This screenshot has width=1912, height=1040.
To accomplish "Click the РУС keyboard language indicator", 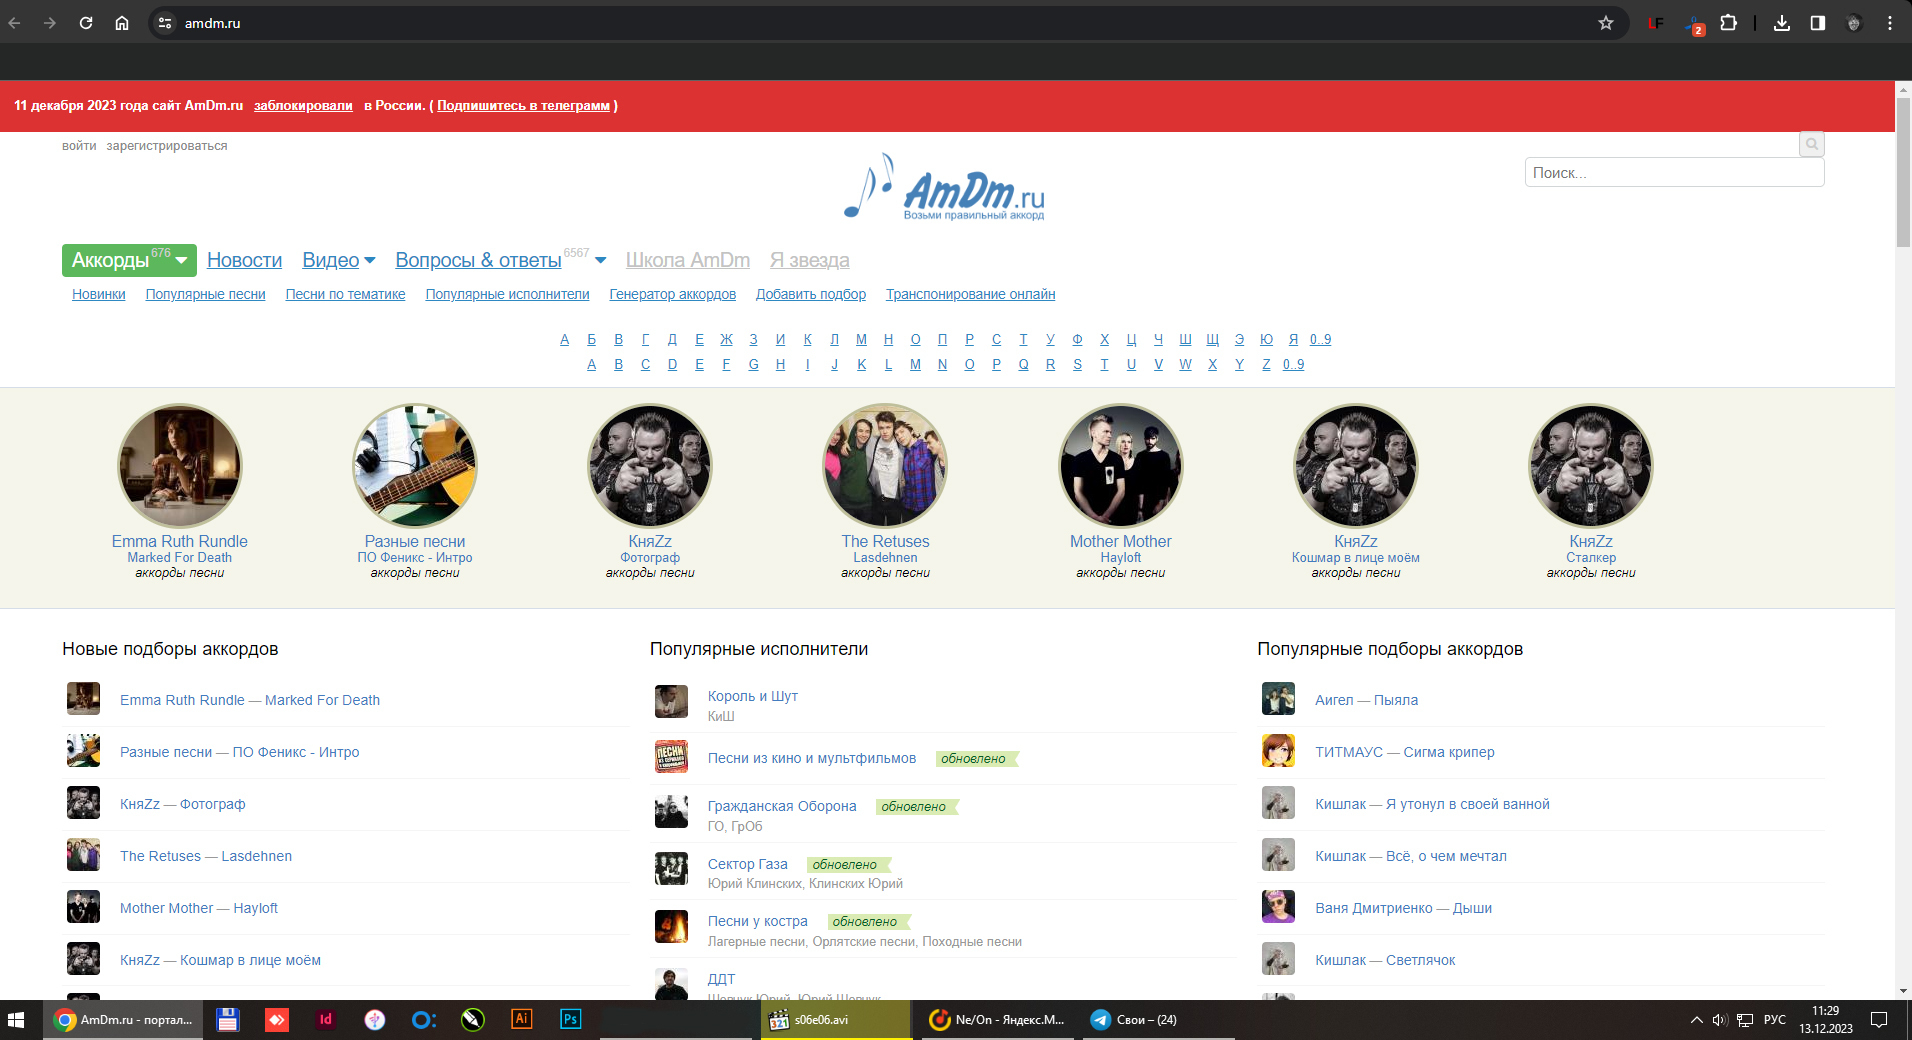I will click(1775, 1020).
